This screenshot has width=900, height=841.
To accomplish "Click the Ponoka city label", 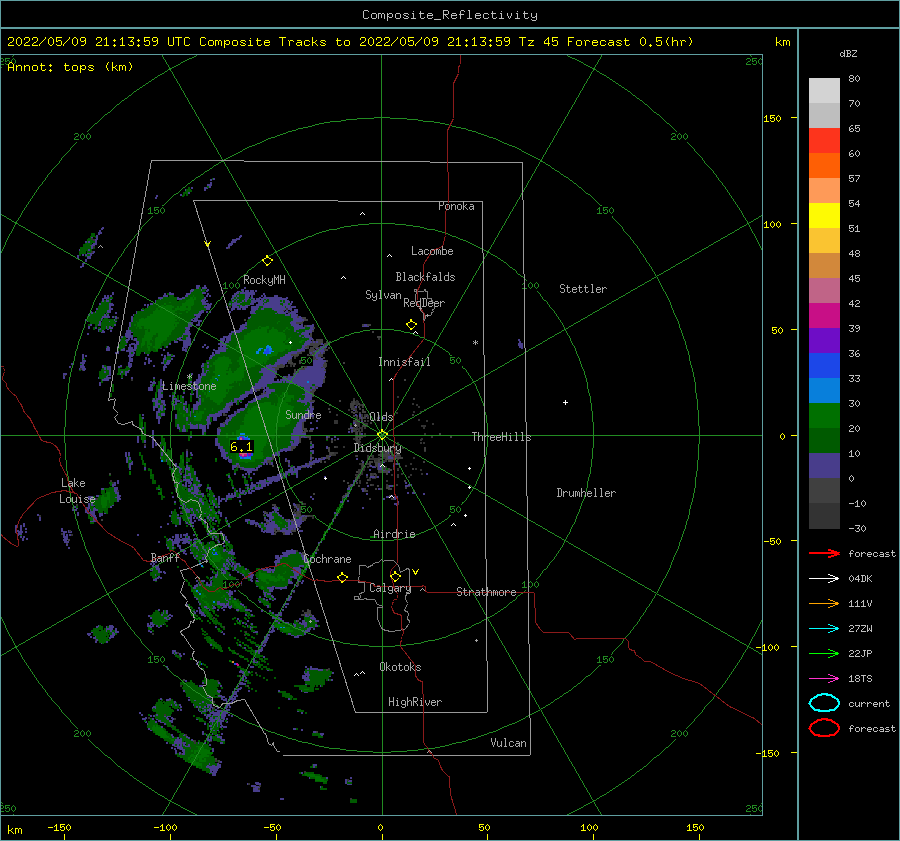I will pyautogui.click(x=456, y=206).
